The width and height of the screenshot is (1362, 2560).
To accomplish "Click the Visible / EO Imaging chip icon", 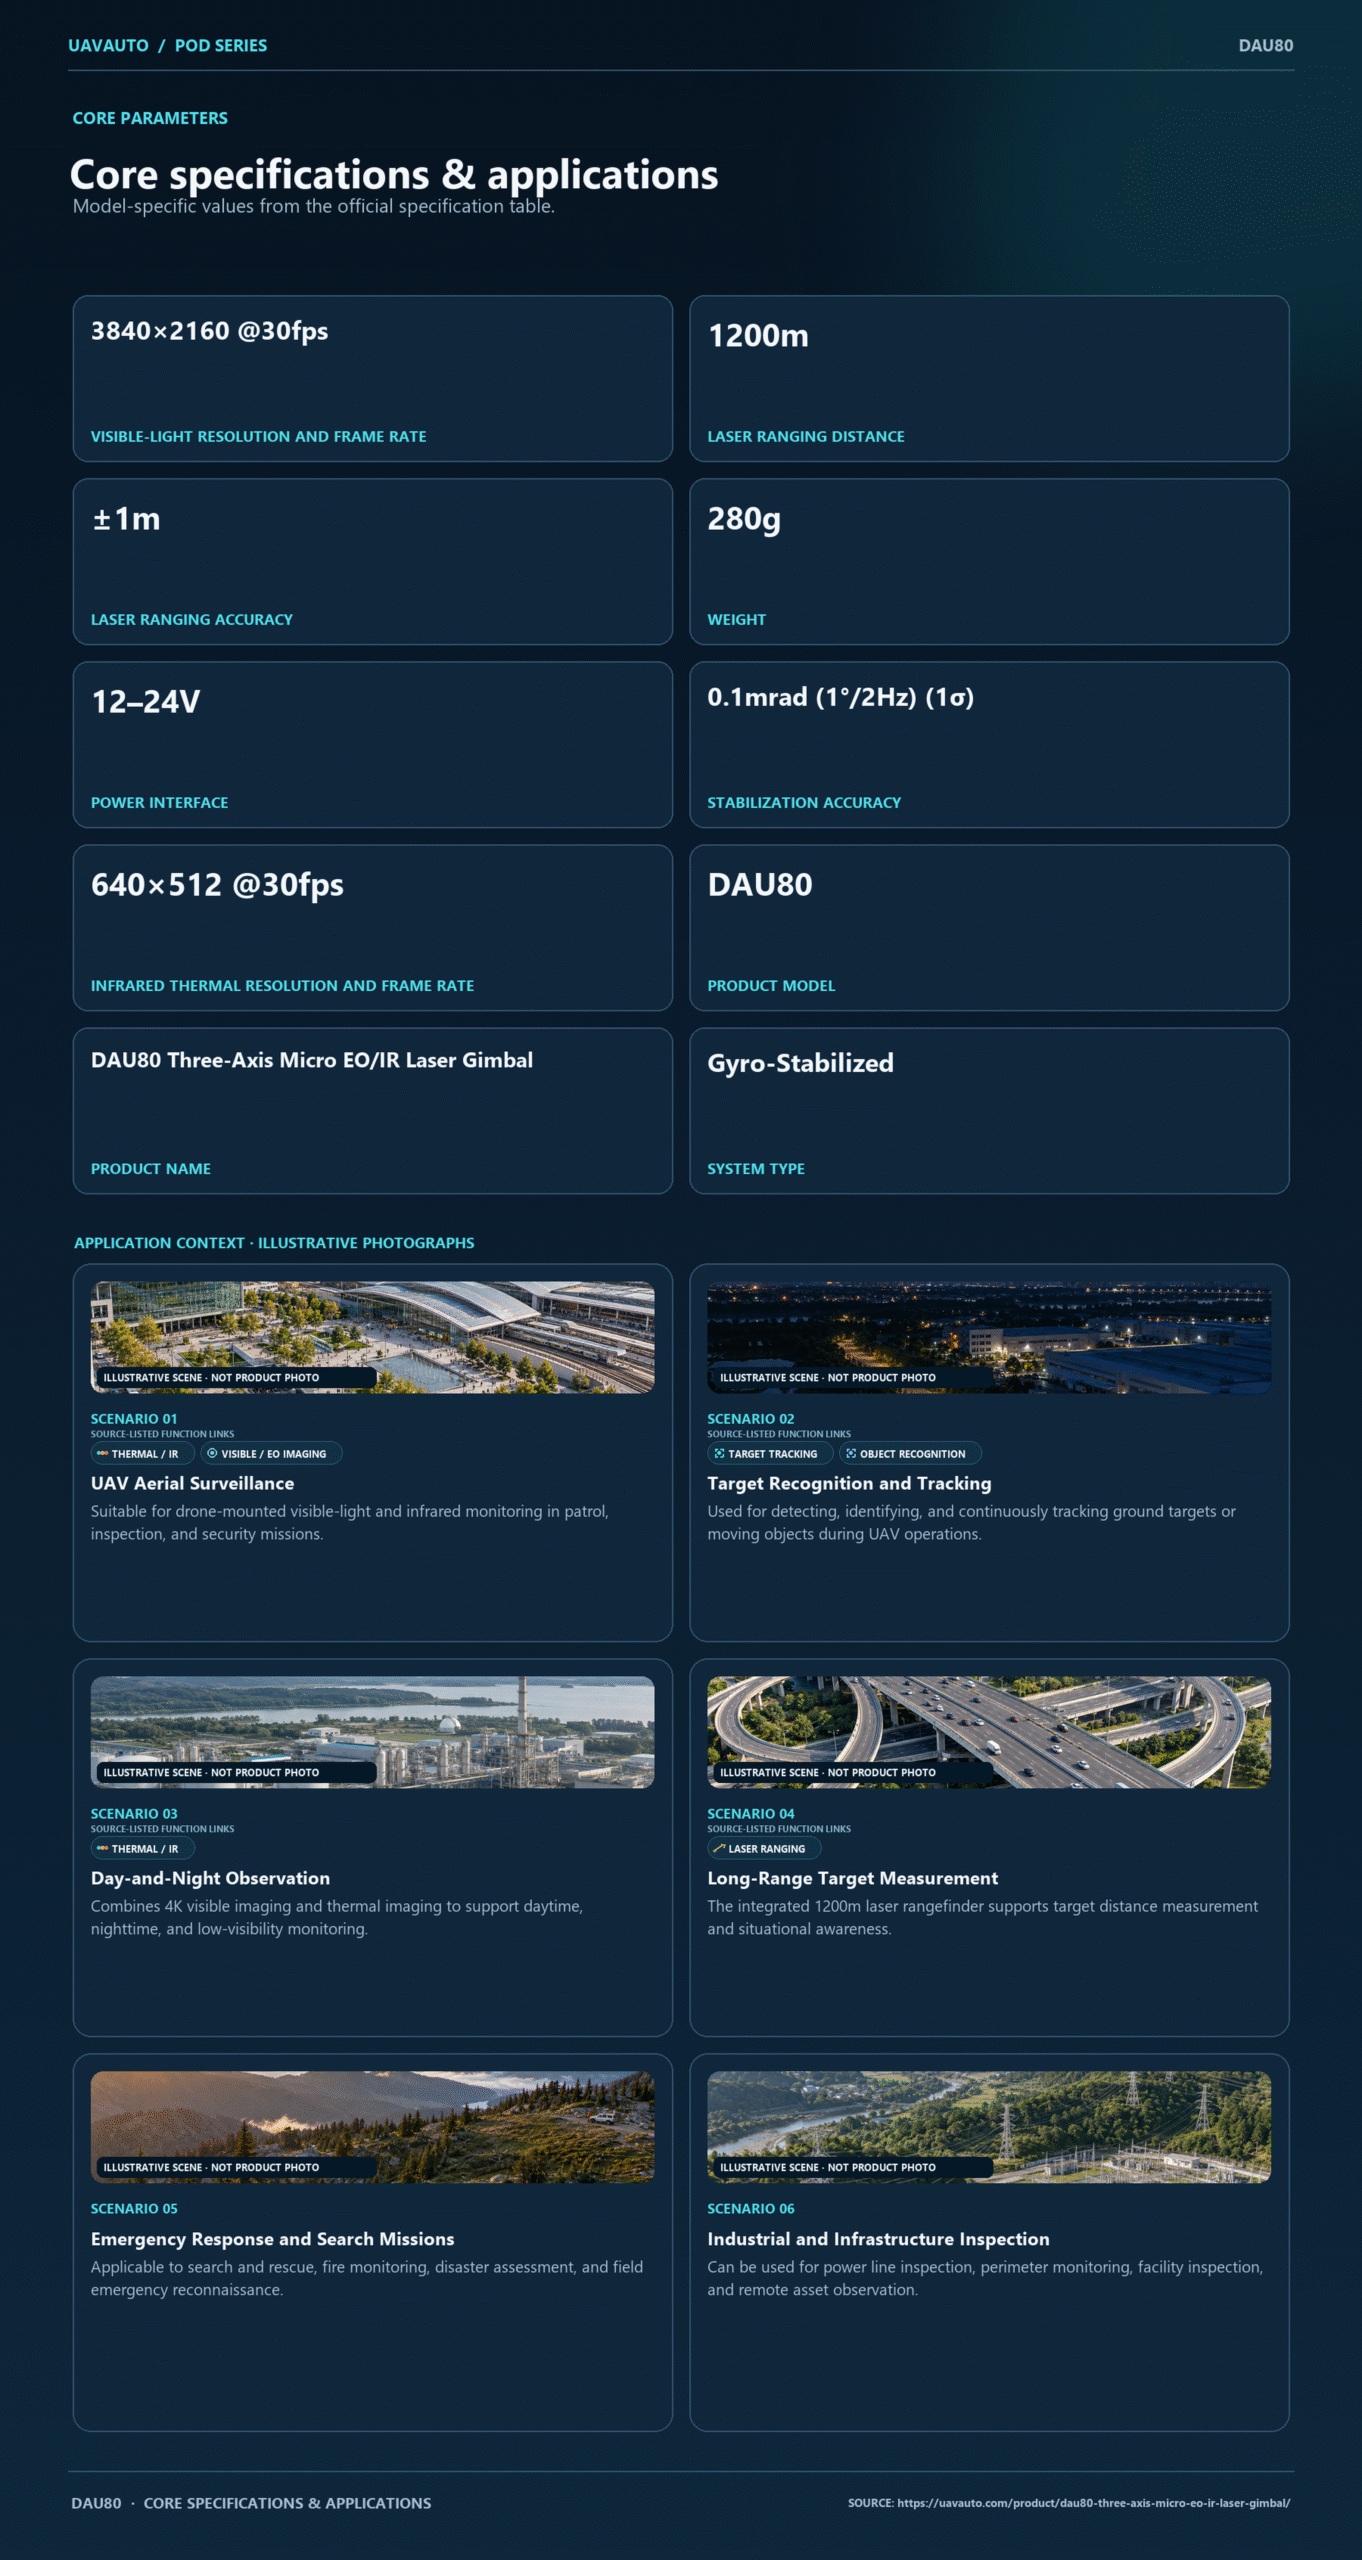I will (x=212, y=1454).
